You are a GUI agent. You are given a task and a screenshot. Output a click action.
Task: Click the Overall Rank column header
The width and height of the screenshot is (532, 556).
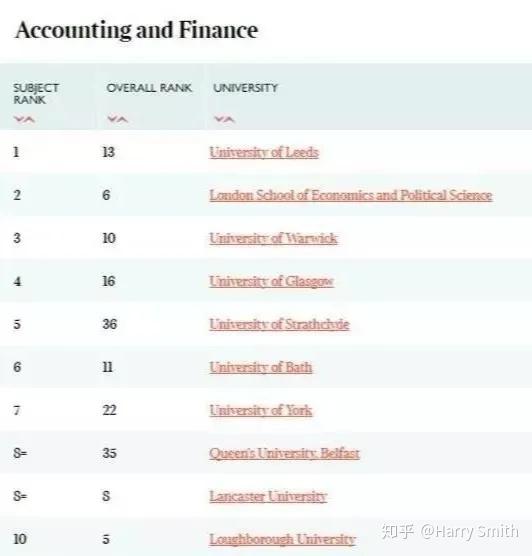(149, 88)
